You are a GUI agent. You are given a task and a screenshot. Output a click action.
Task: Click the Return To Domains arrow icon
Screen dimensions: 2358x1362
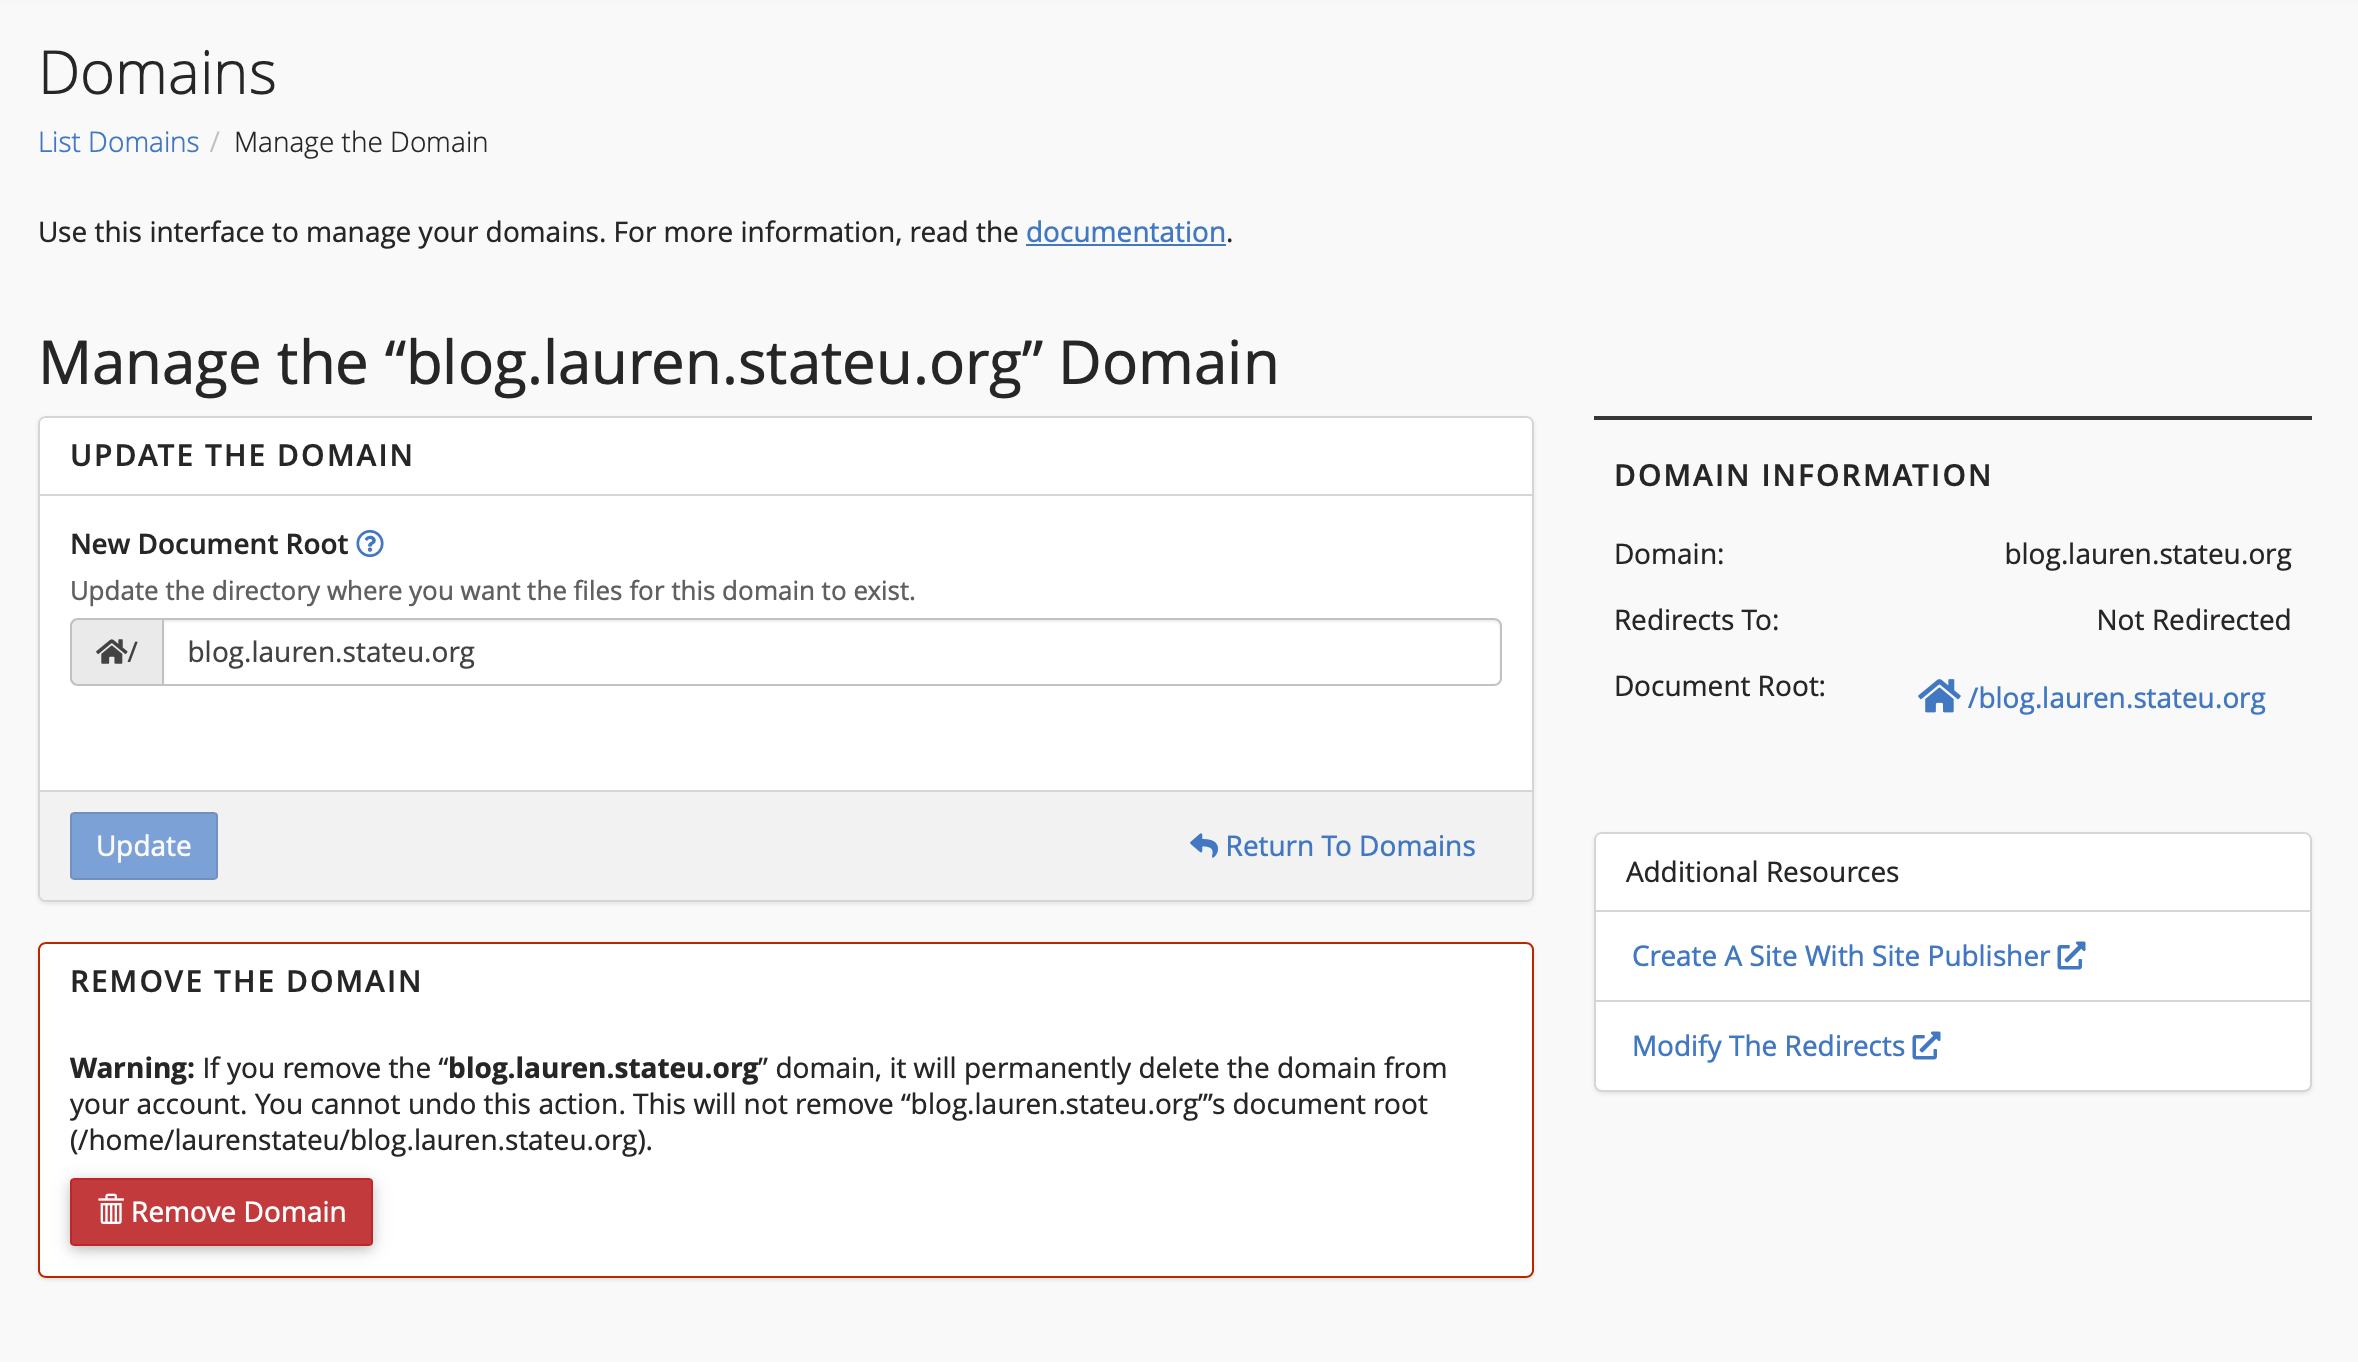1204,846
